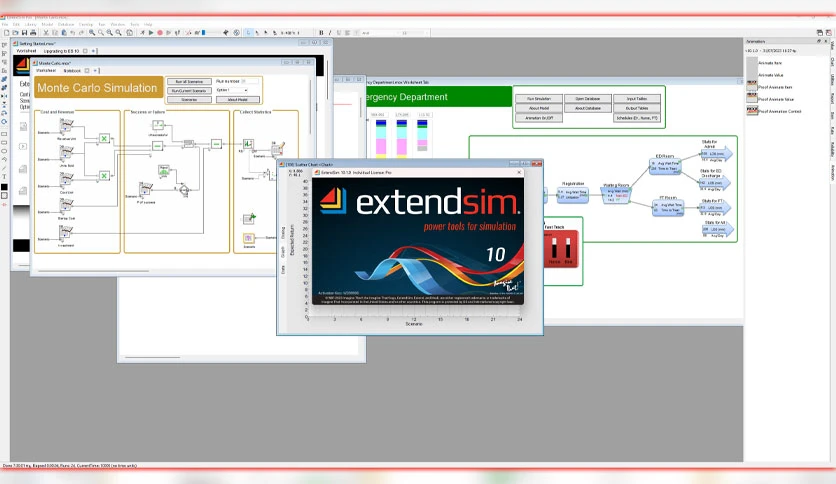This screenshot has width=836, height=484.
Task: Click the Paste clipboard toolbar icon
Action: [x=64, y=33]
